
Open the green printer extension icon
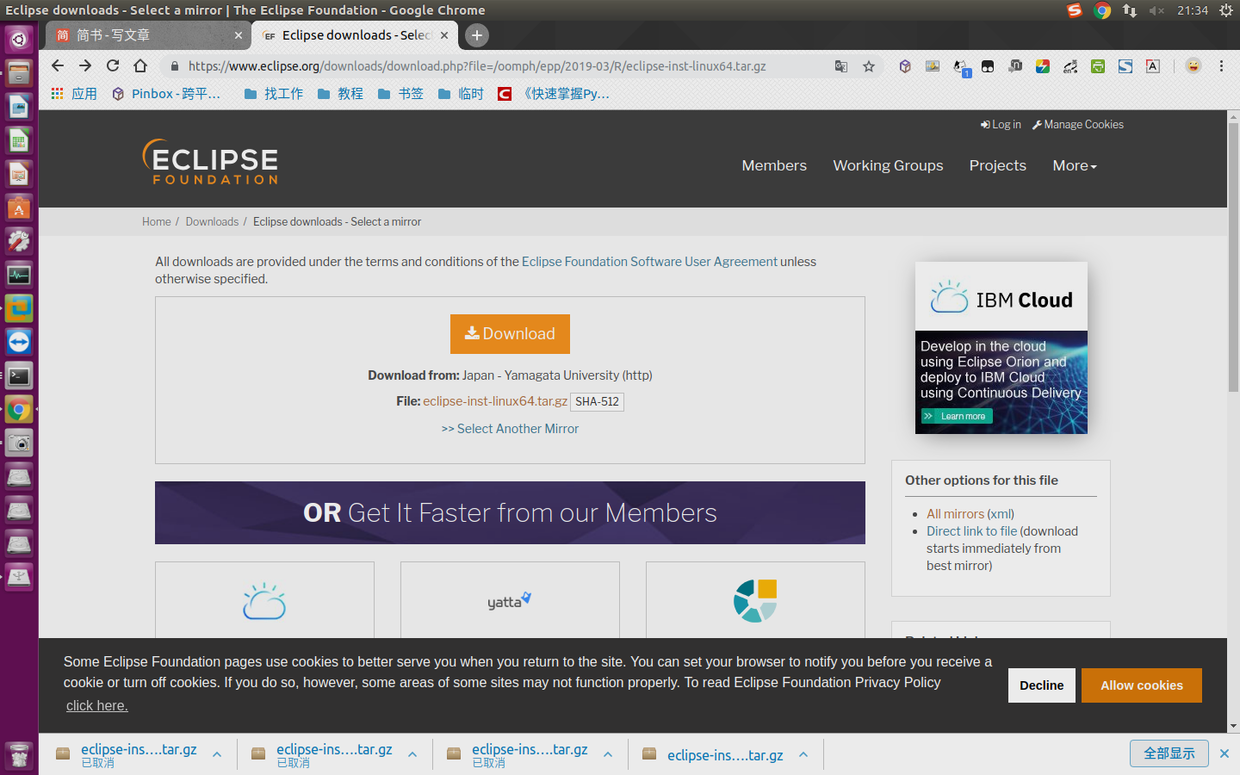tap(1098, 66)
